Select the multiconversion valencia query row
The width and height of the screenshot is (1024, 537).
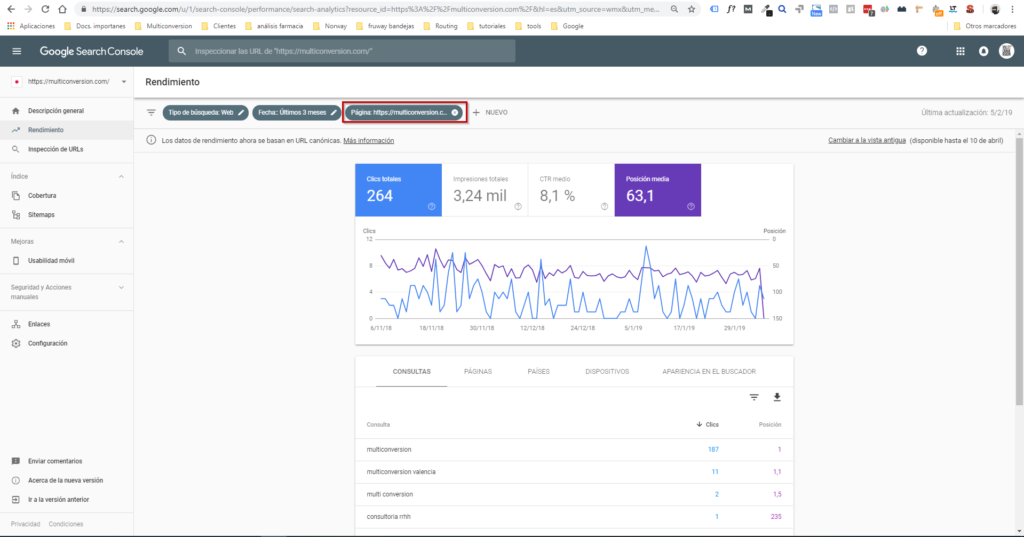click(574, 472)
